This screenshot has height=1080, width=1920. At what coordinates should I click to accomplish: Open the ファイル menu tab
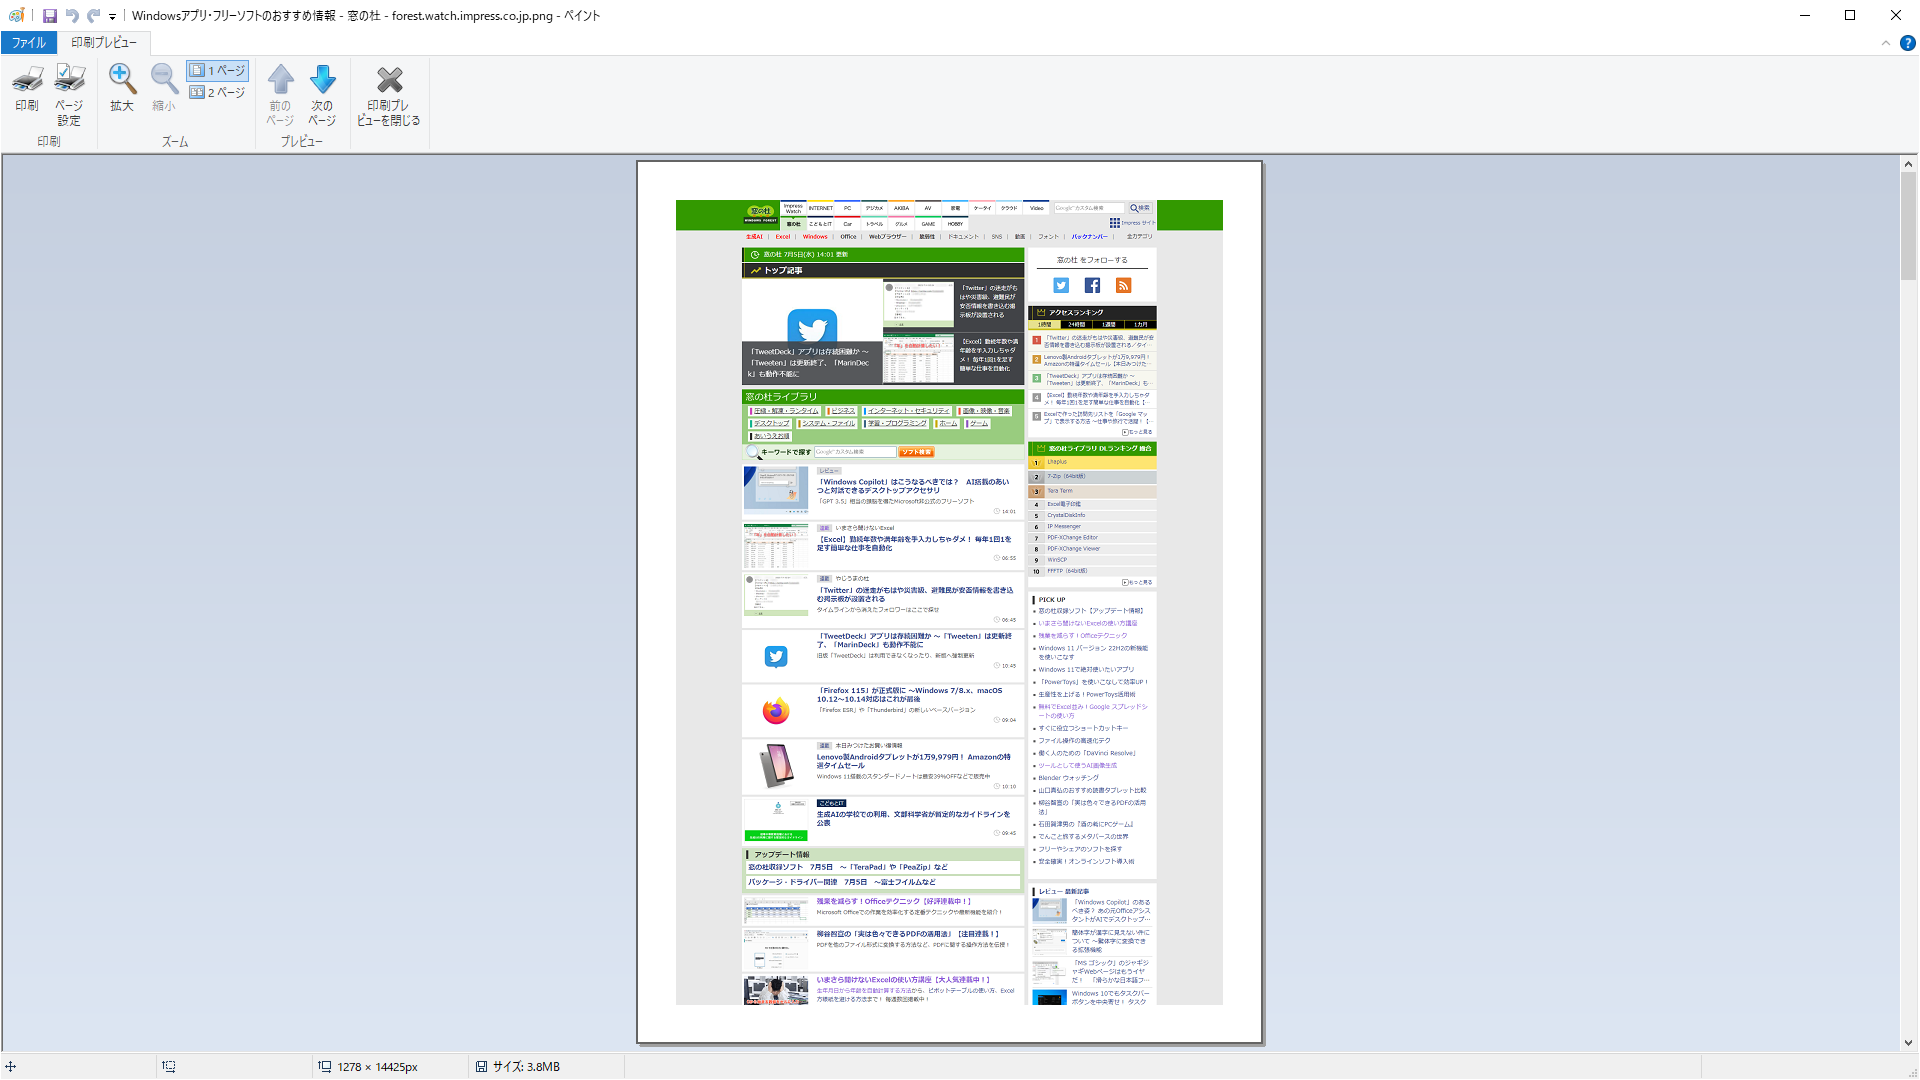tap(29, 43)
